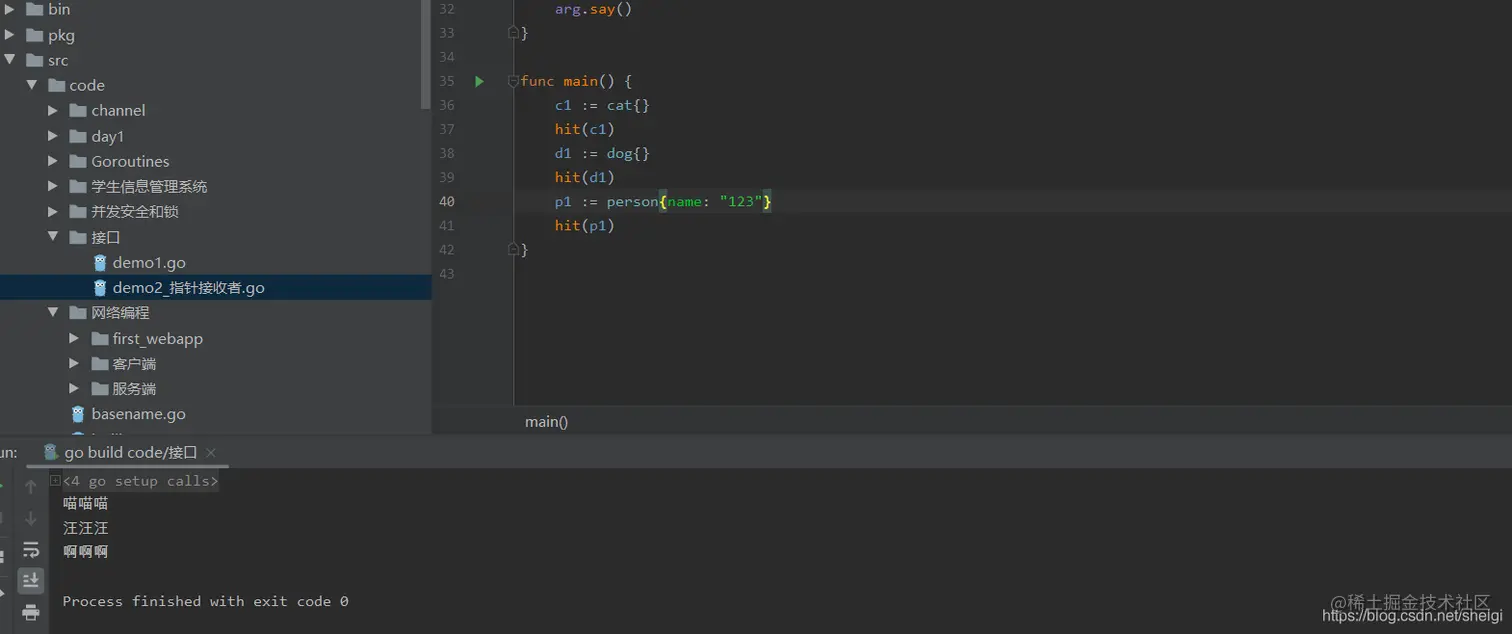Click the Down stack trace arrow in console
This screenshot has height=634, width=1512.
(31, 518)
